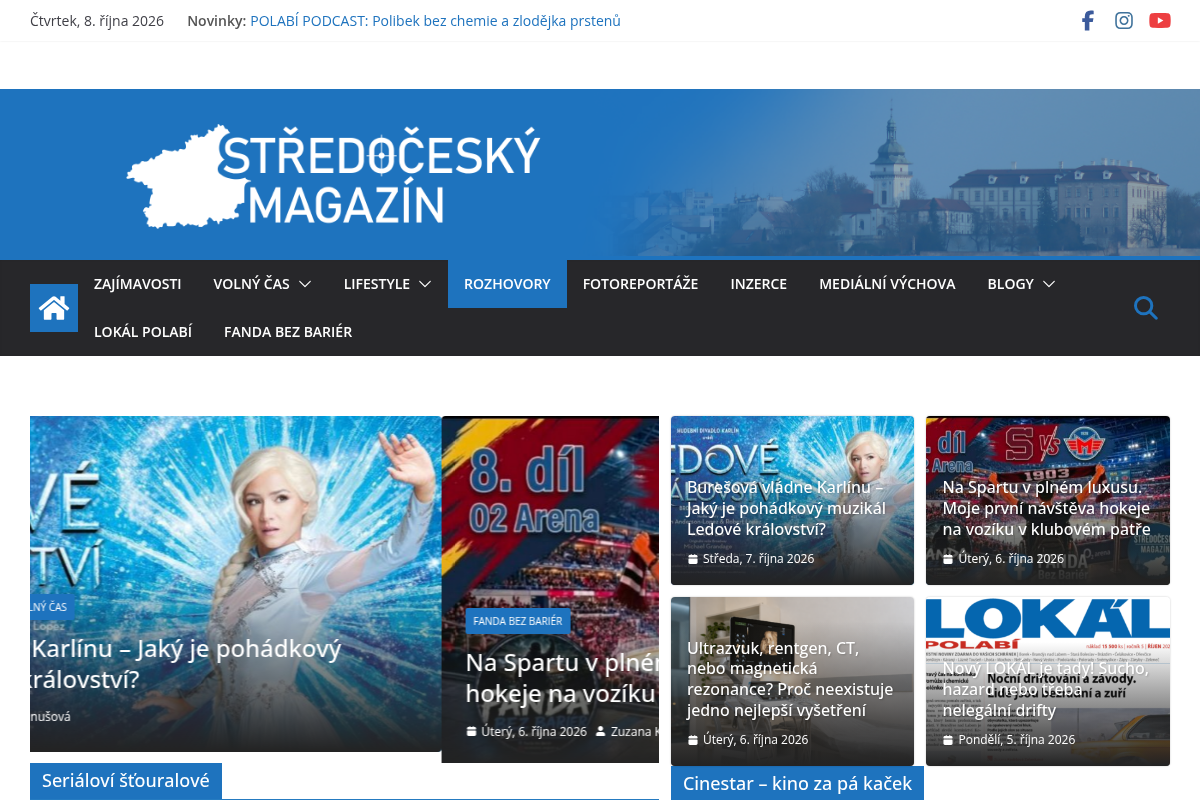
Task: Open the Polabí Podcast news ticker link
Action: point(435,21)
